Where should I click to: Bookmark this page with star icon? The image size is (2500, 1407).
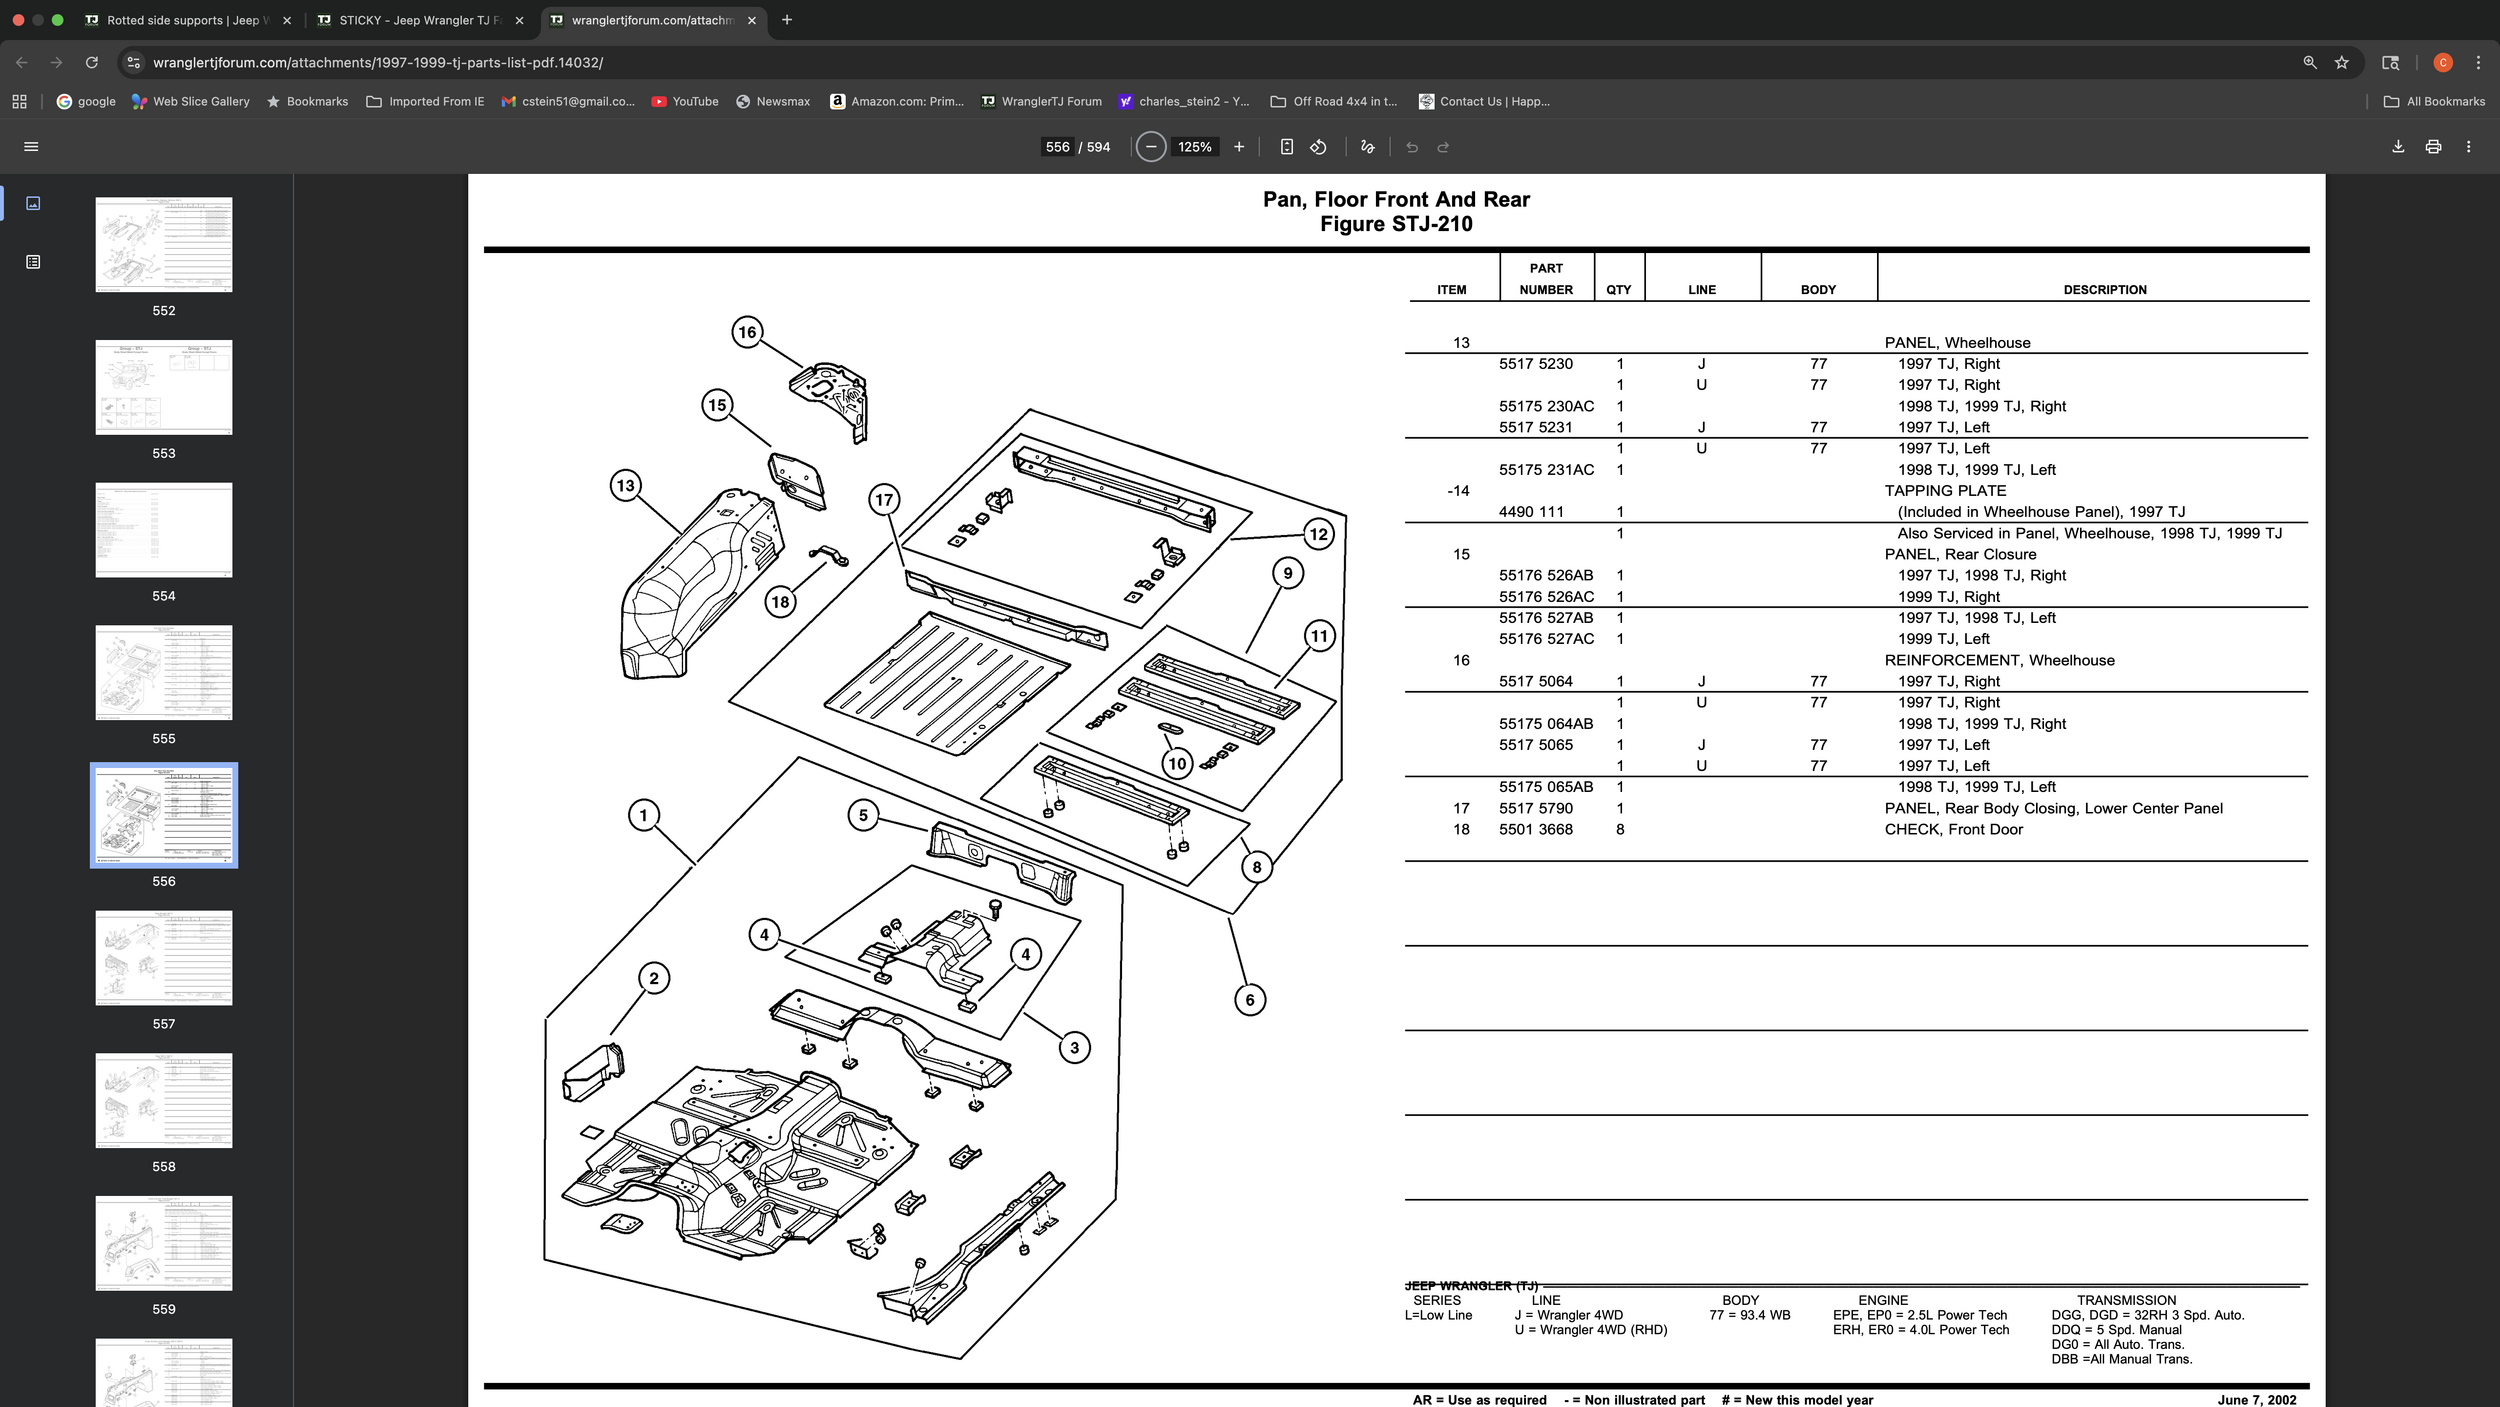point(2341,62)
